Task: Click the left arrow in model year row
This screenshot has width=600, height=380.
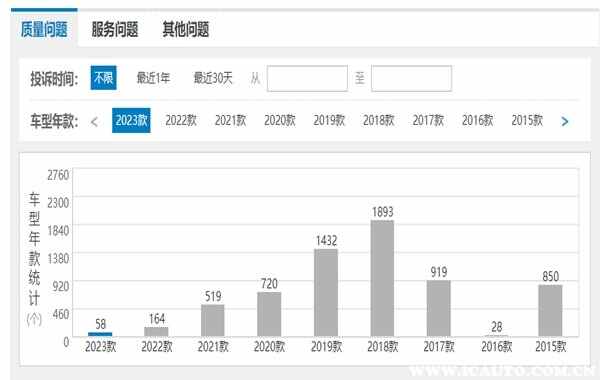Action: pyautogui.click(x=95, y=122)
